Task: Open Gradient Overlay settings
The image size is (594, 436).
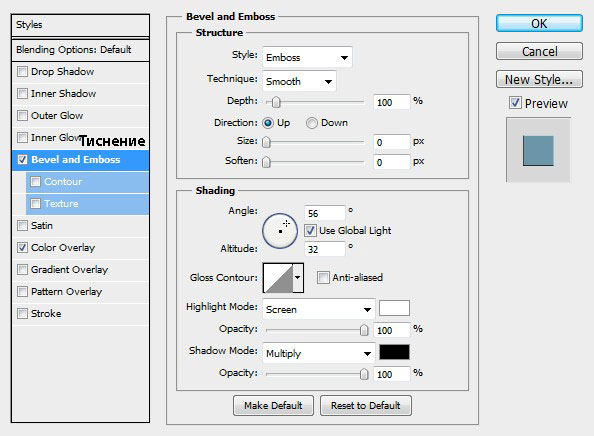Action: point(69,269)
